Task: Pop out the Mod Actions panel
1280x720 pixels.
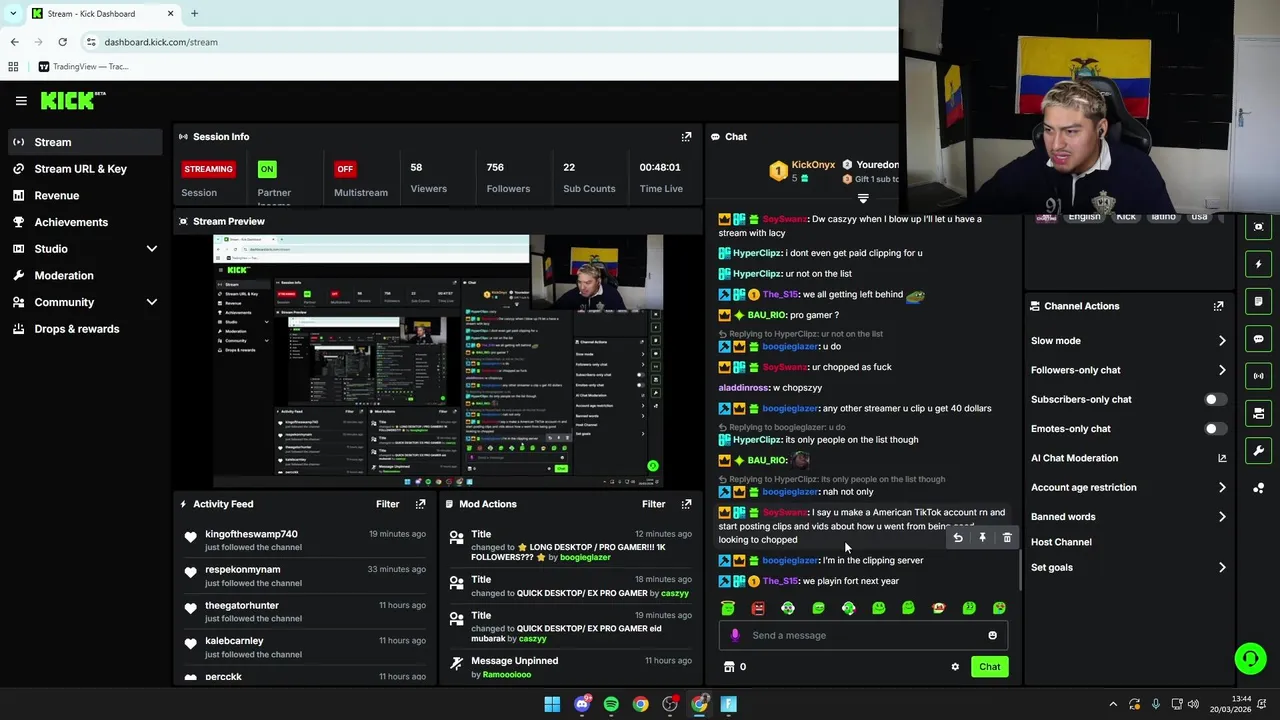Action: coord(686,504)
